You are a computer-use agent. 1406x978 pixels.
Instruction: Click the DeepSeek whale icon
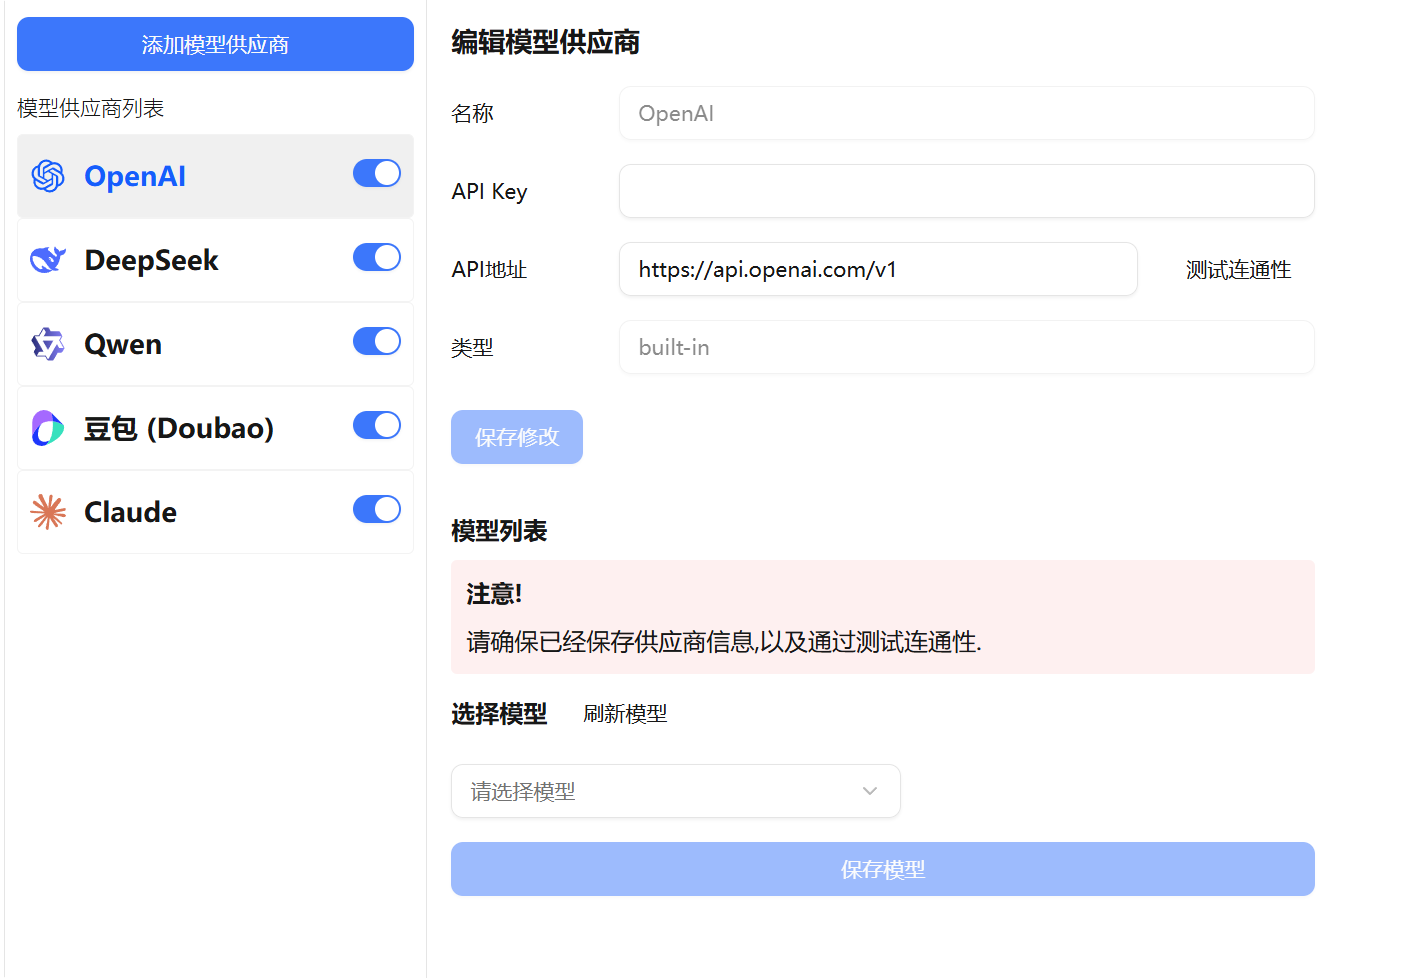48,260
